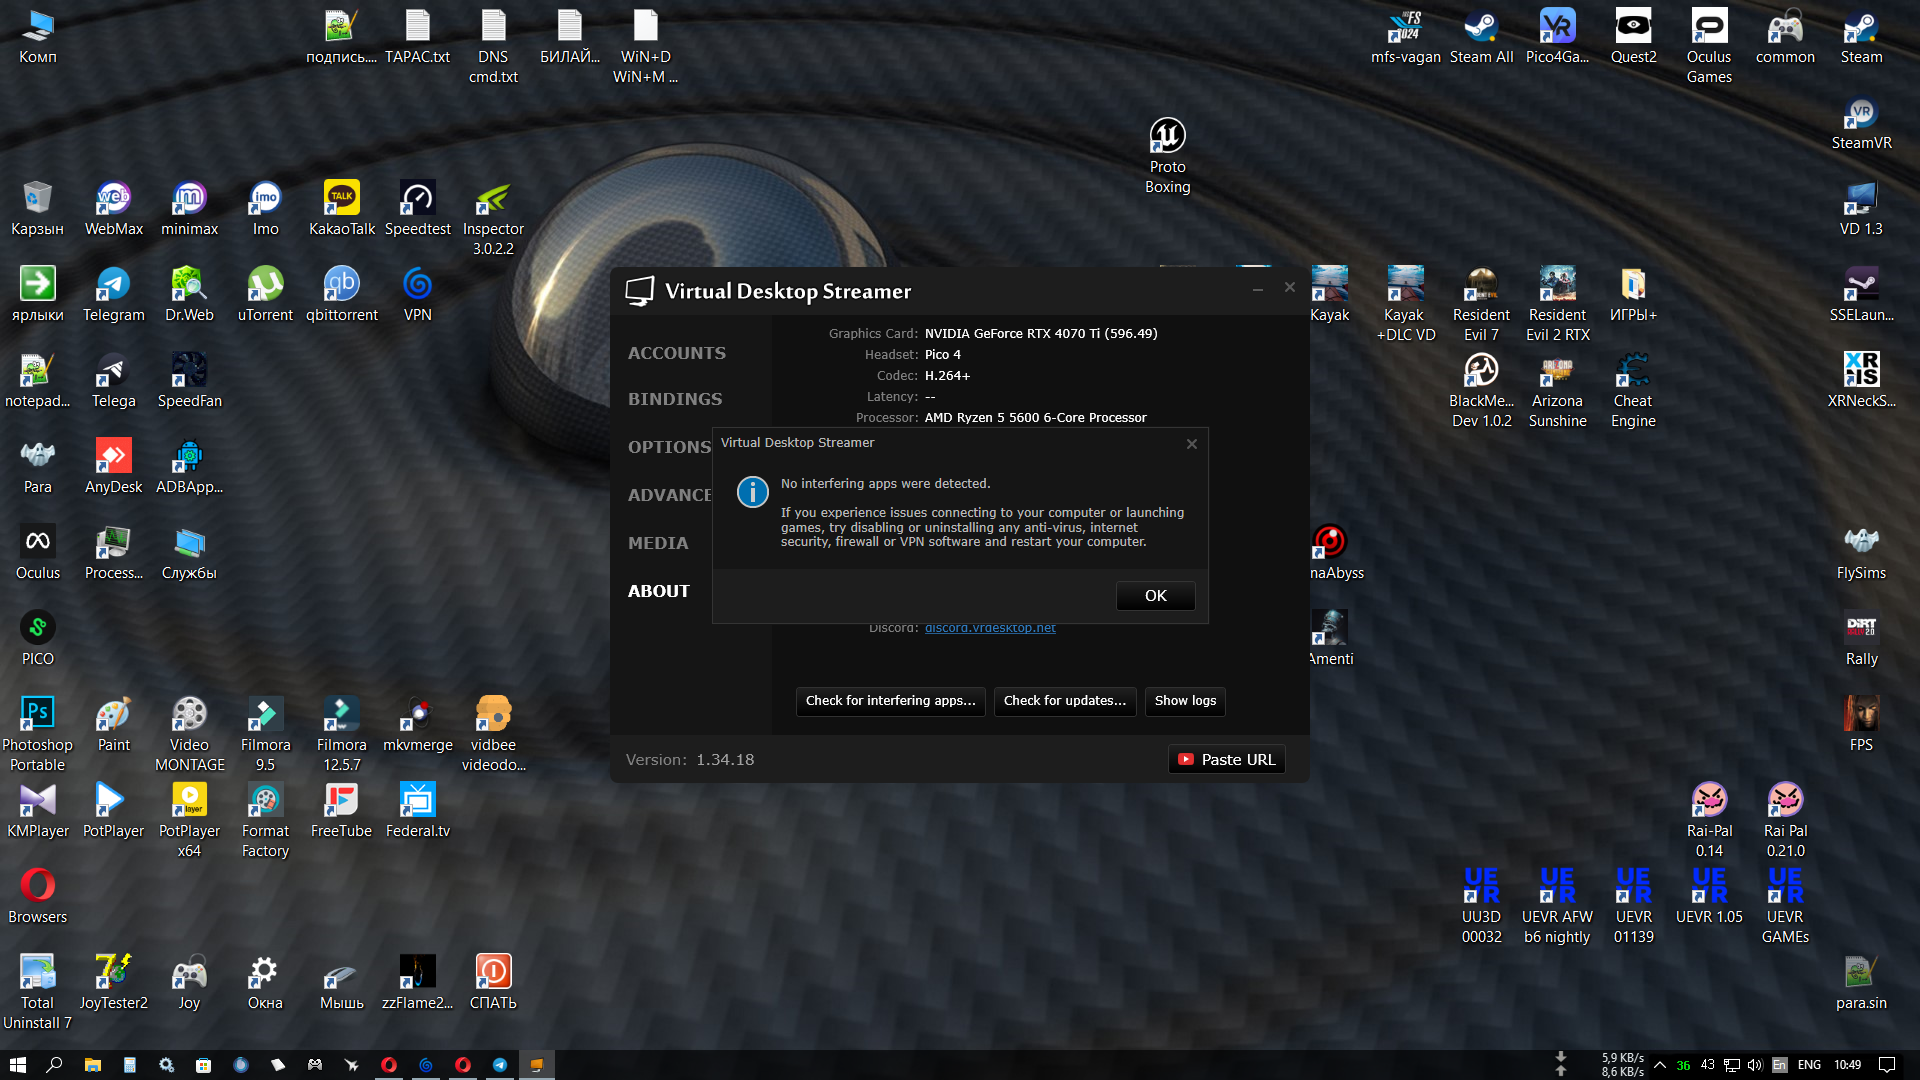Open the Steam desktop shortcut
The image size is (1920, 1080).
coord(1861,37)
